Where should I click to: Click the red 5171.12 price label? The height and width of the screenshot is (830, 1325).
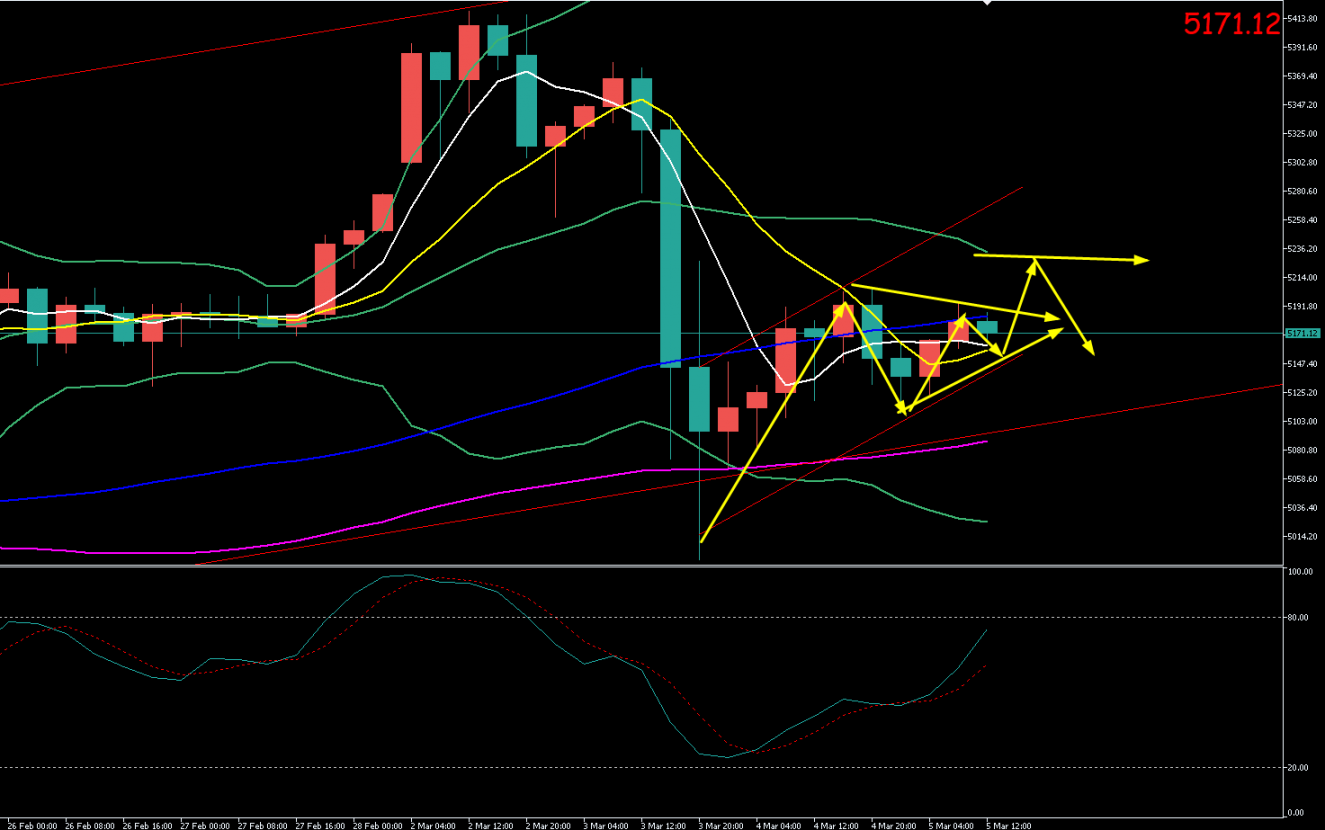1231,24
